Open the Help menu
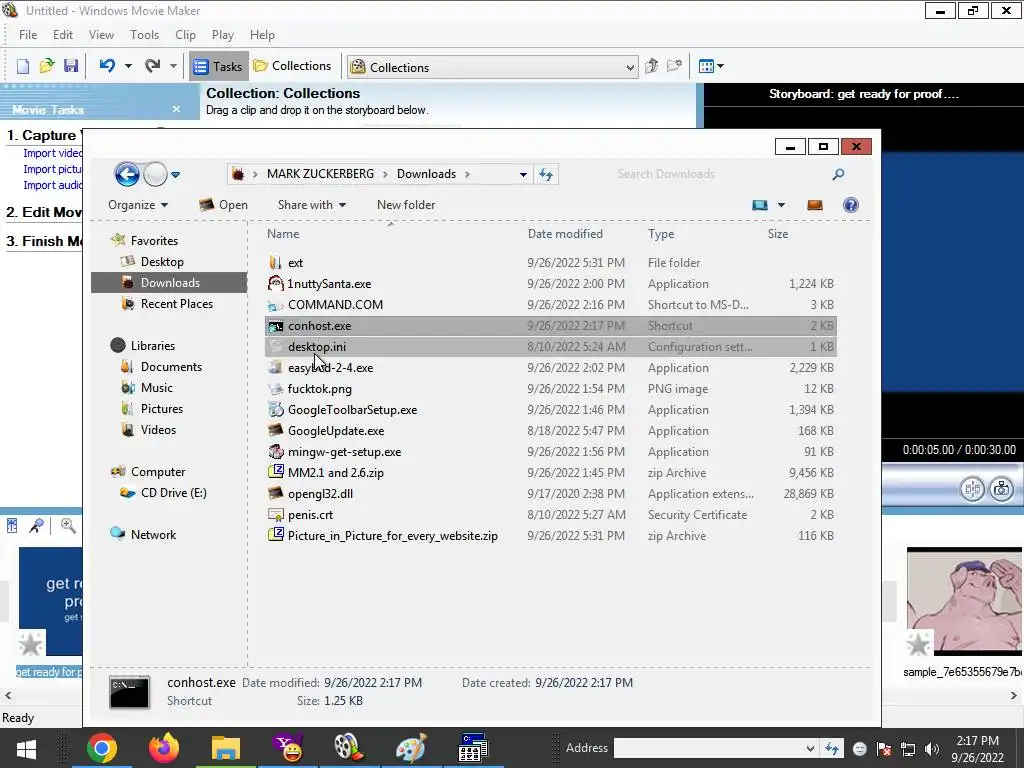Image resolution: width=1024 pixels, height=768 pixels. coord(262,35)
